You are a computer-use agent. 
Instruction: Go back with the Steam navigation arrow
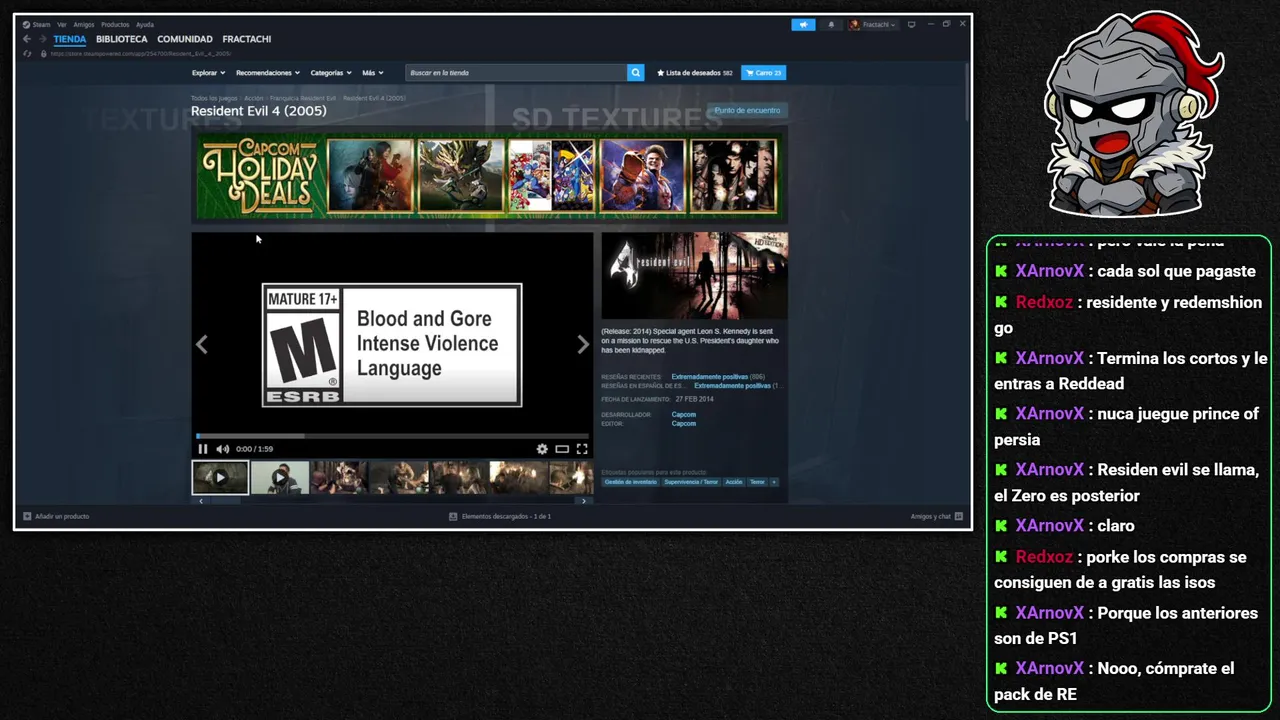[x=28, y=39]
